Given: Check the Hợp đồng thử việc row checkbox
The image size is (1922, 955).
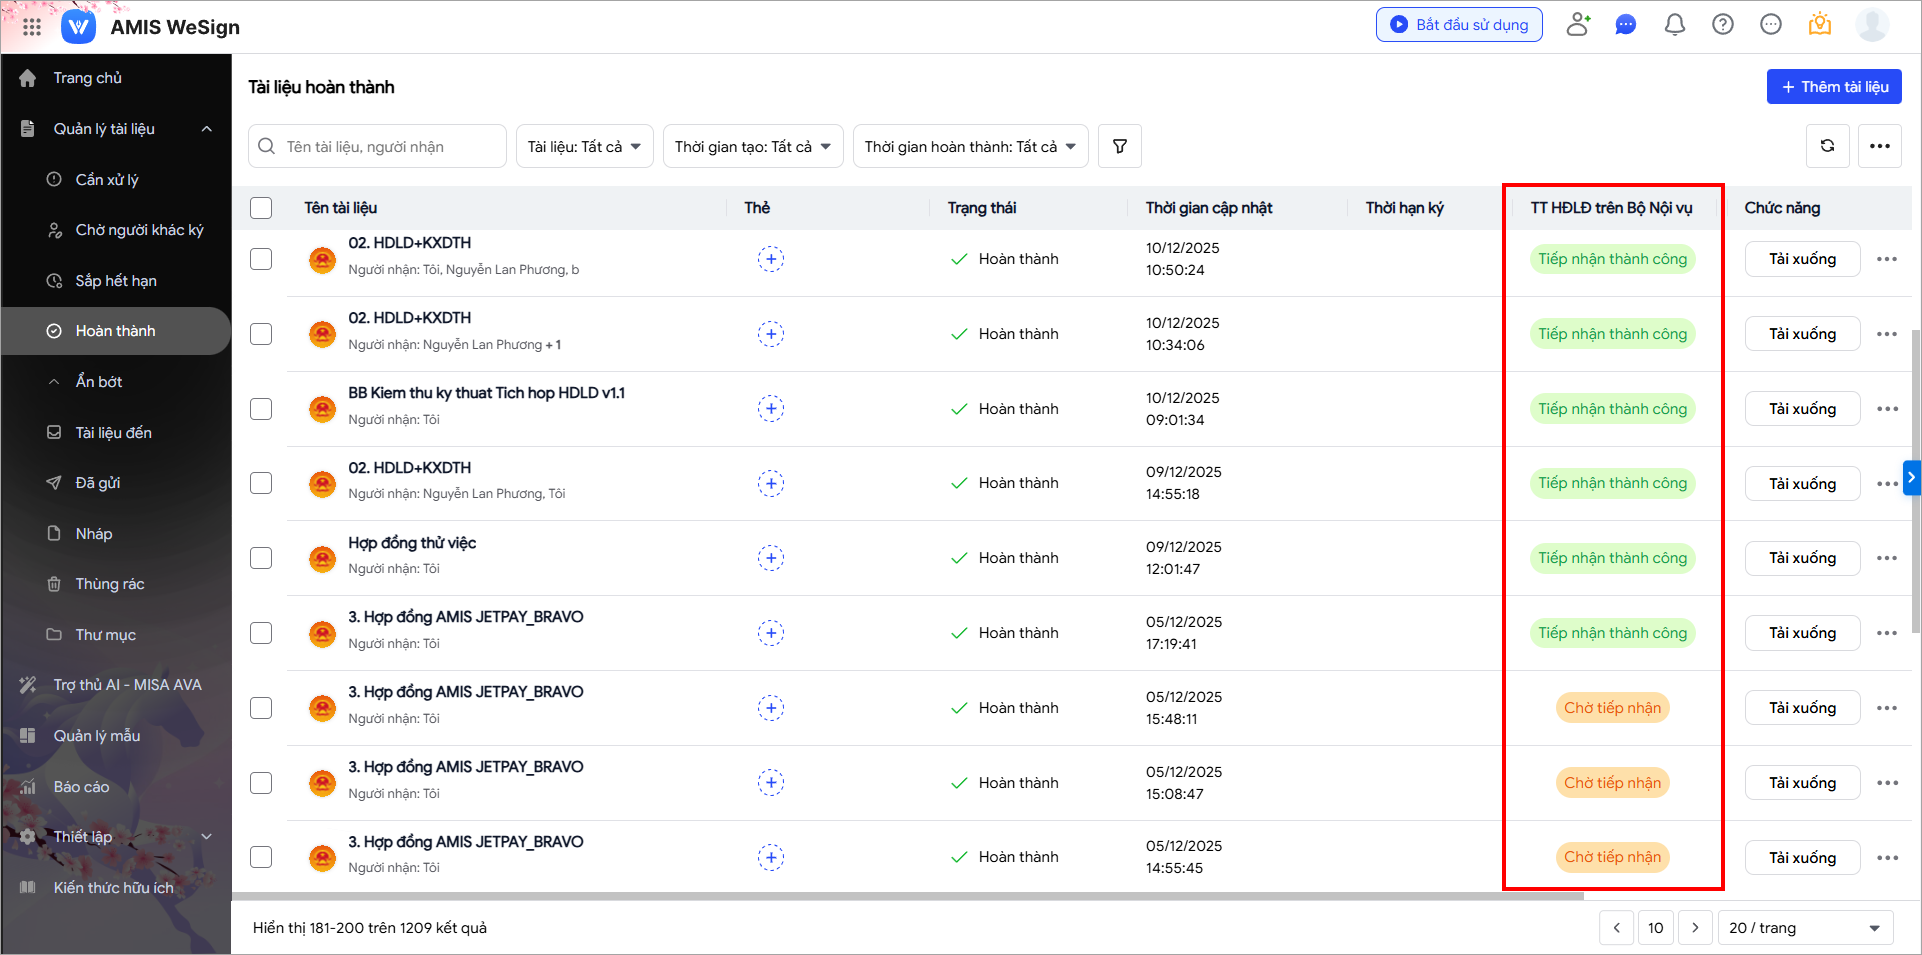Looking at the screenshot, I should (x=261, y=558).
